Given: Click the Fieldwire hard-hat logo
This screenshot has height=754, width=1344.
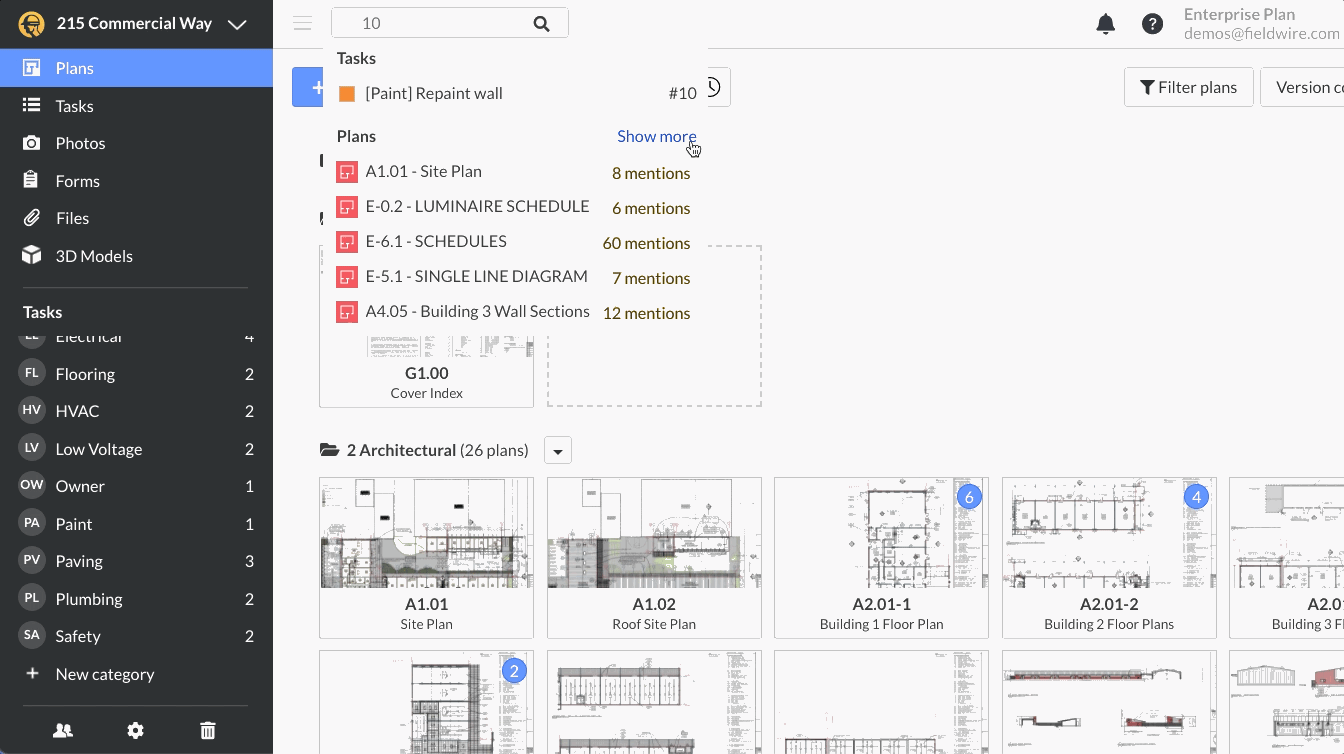Looking at the screenshot, I should (x=31, y=24).
